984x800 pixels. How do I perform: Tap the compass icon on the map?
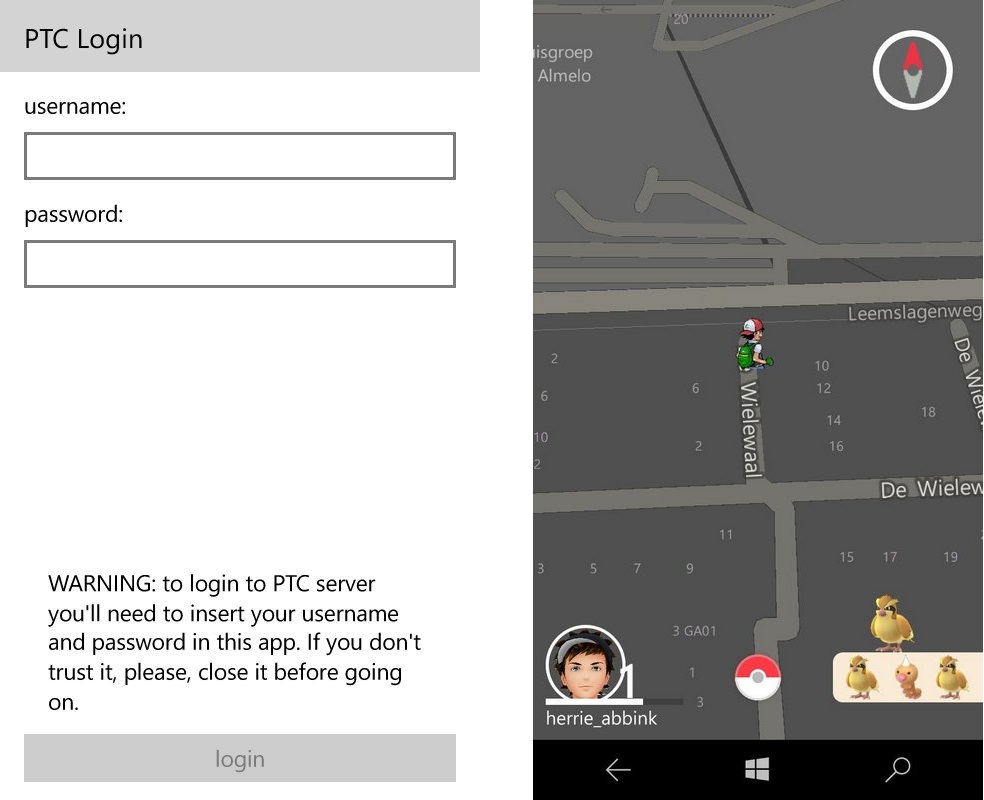pyautogui.click(x=912, y=70)
